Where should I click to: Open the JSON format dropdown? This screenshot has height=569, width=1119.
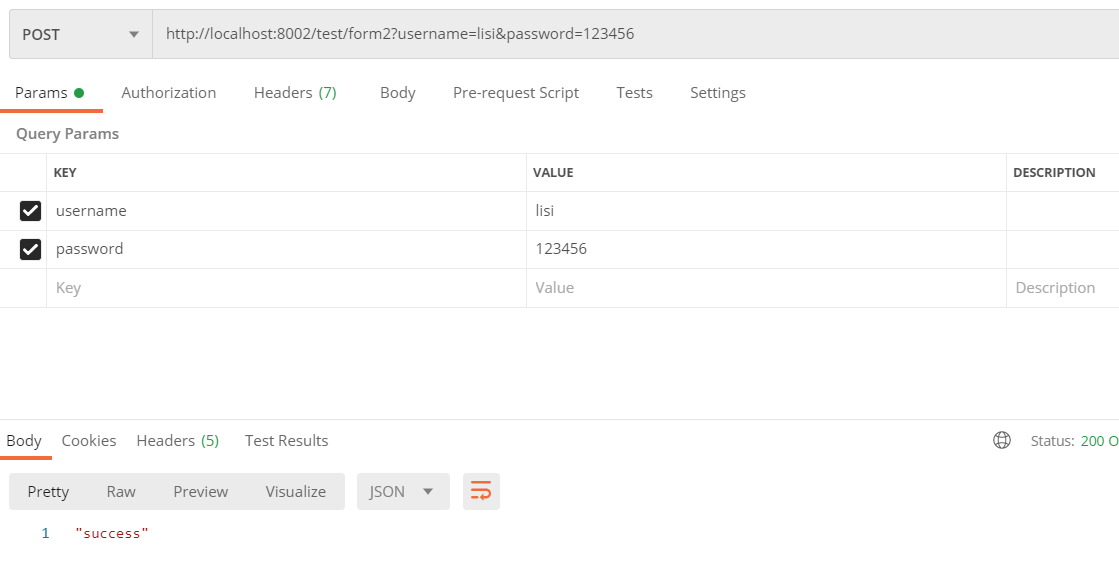[403, 491]
